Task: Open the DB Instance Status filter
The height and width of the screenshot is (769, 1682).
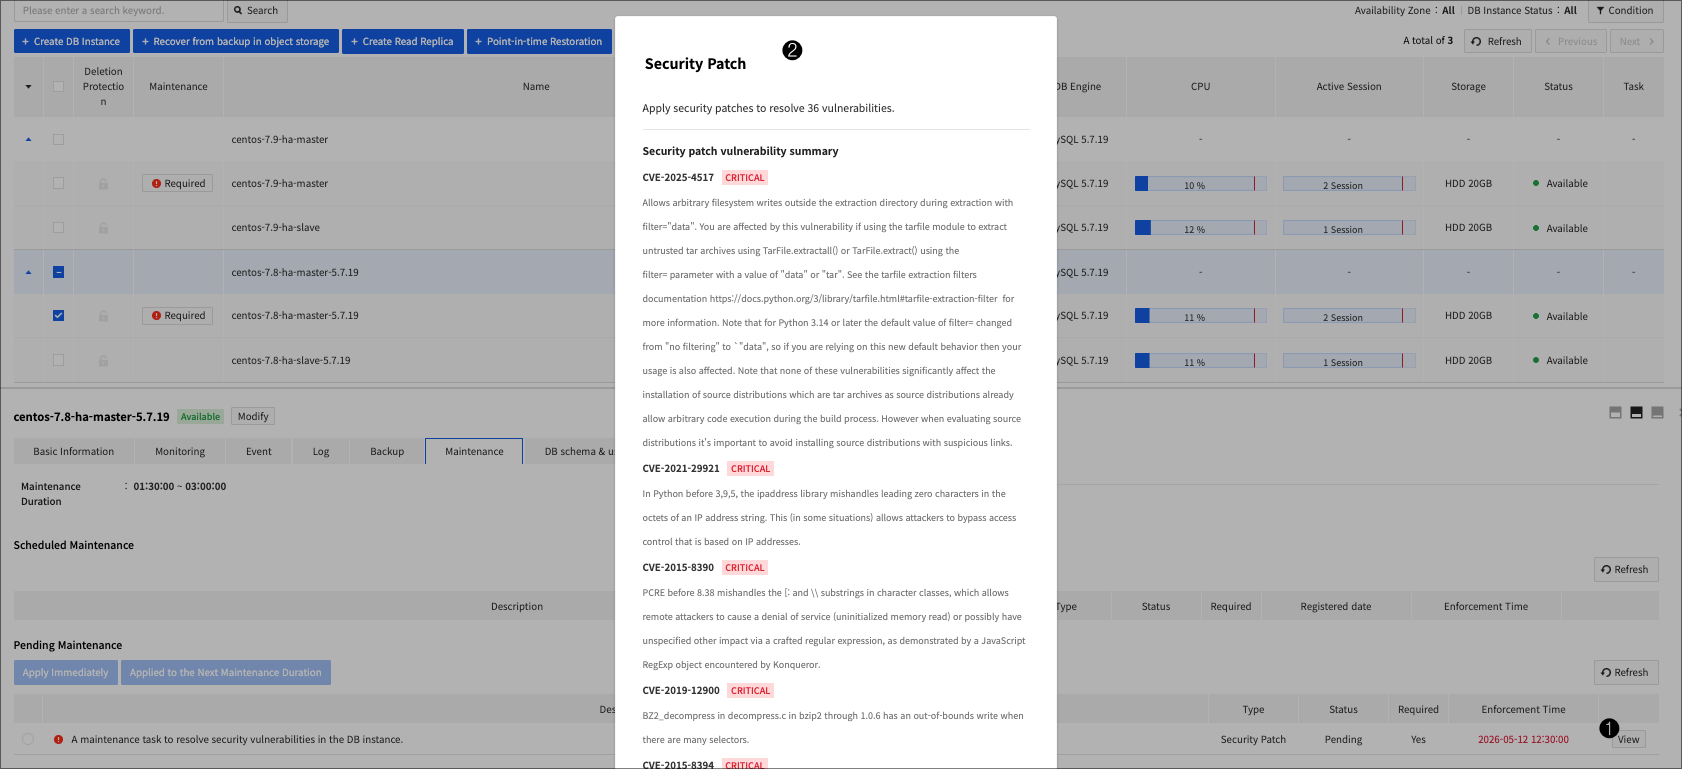Action: [x=1522, y=11]
